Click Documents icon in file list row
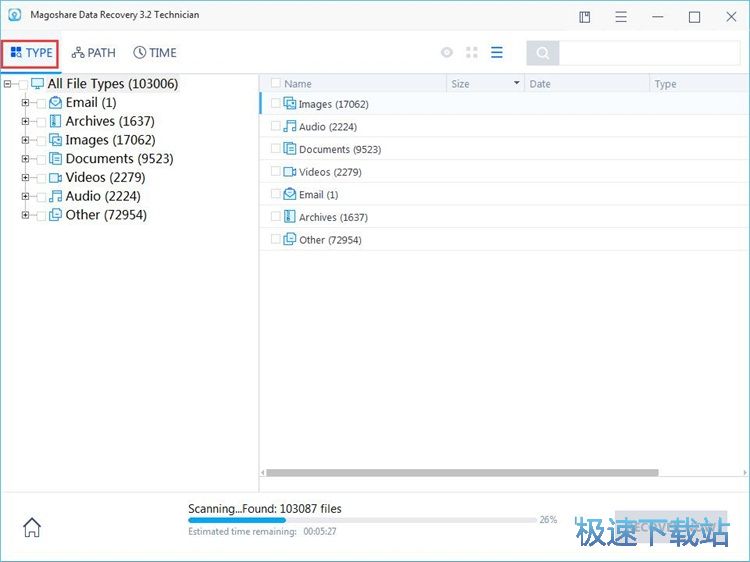 pyautogui.click(x=289, y=148)
